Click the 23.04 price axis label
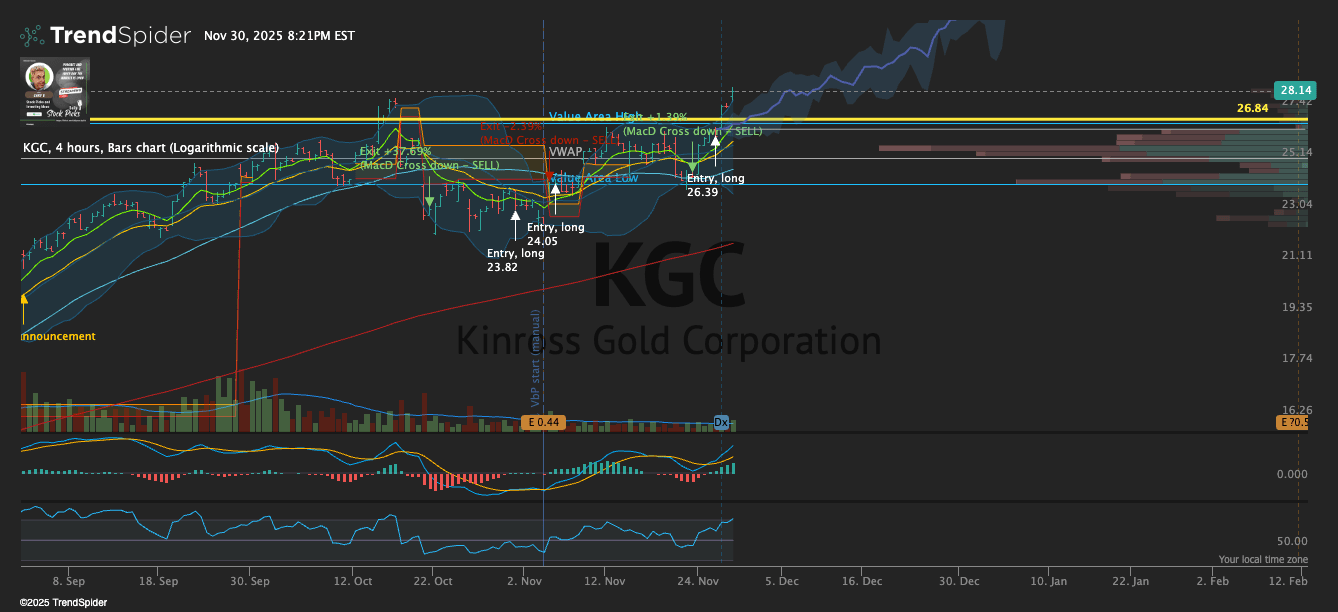The height and width of the screenshot is (612, 1338). tap(1295, 204)
